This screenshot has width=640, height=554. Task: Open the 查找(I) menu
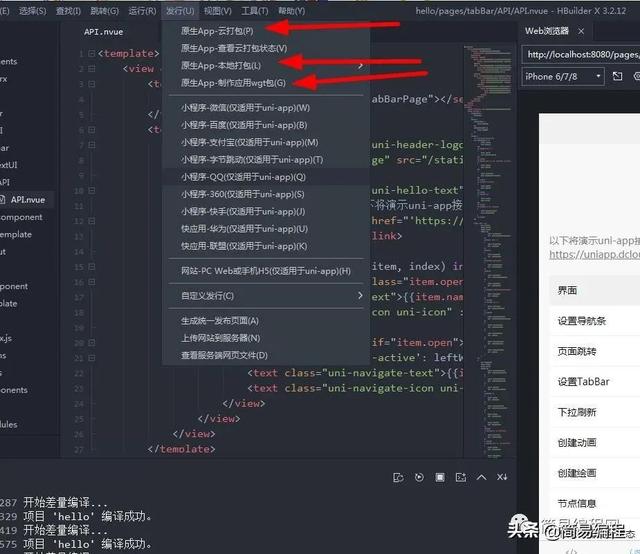[x=68, y=11]
